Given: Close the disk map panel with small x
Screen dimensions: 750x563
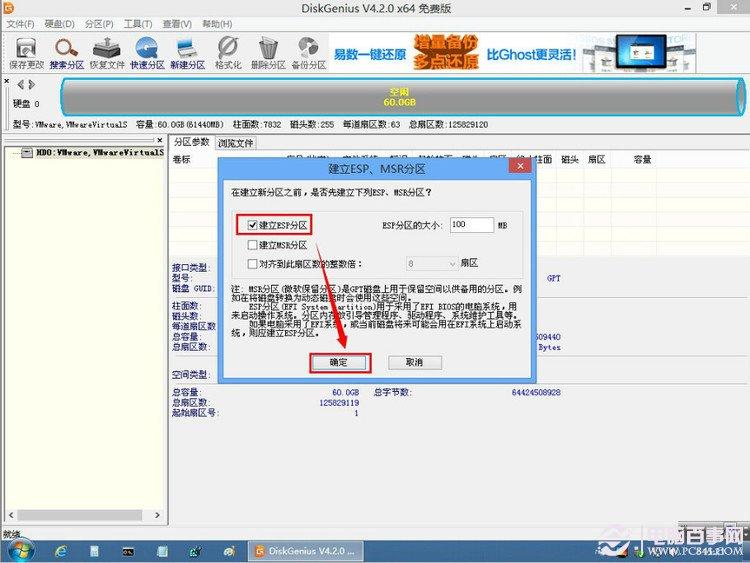Looking at the screenshot, I should tap(7, 81).
